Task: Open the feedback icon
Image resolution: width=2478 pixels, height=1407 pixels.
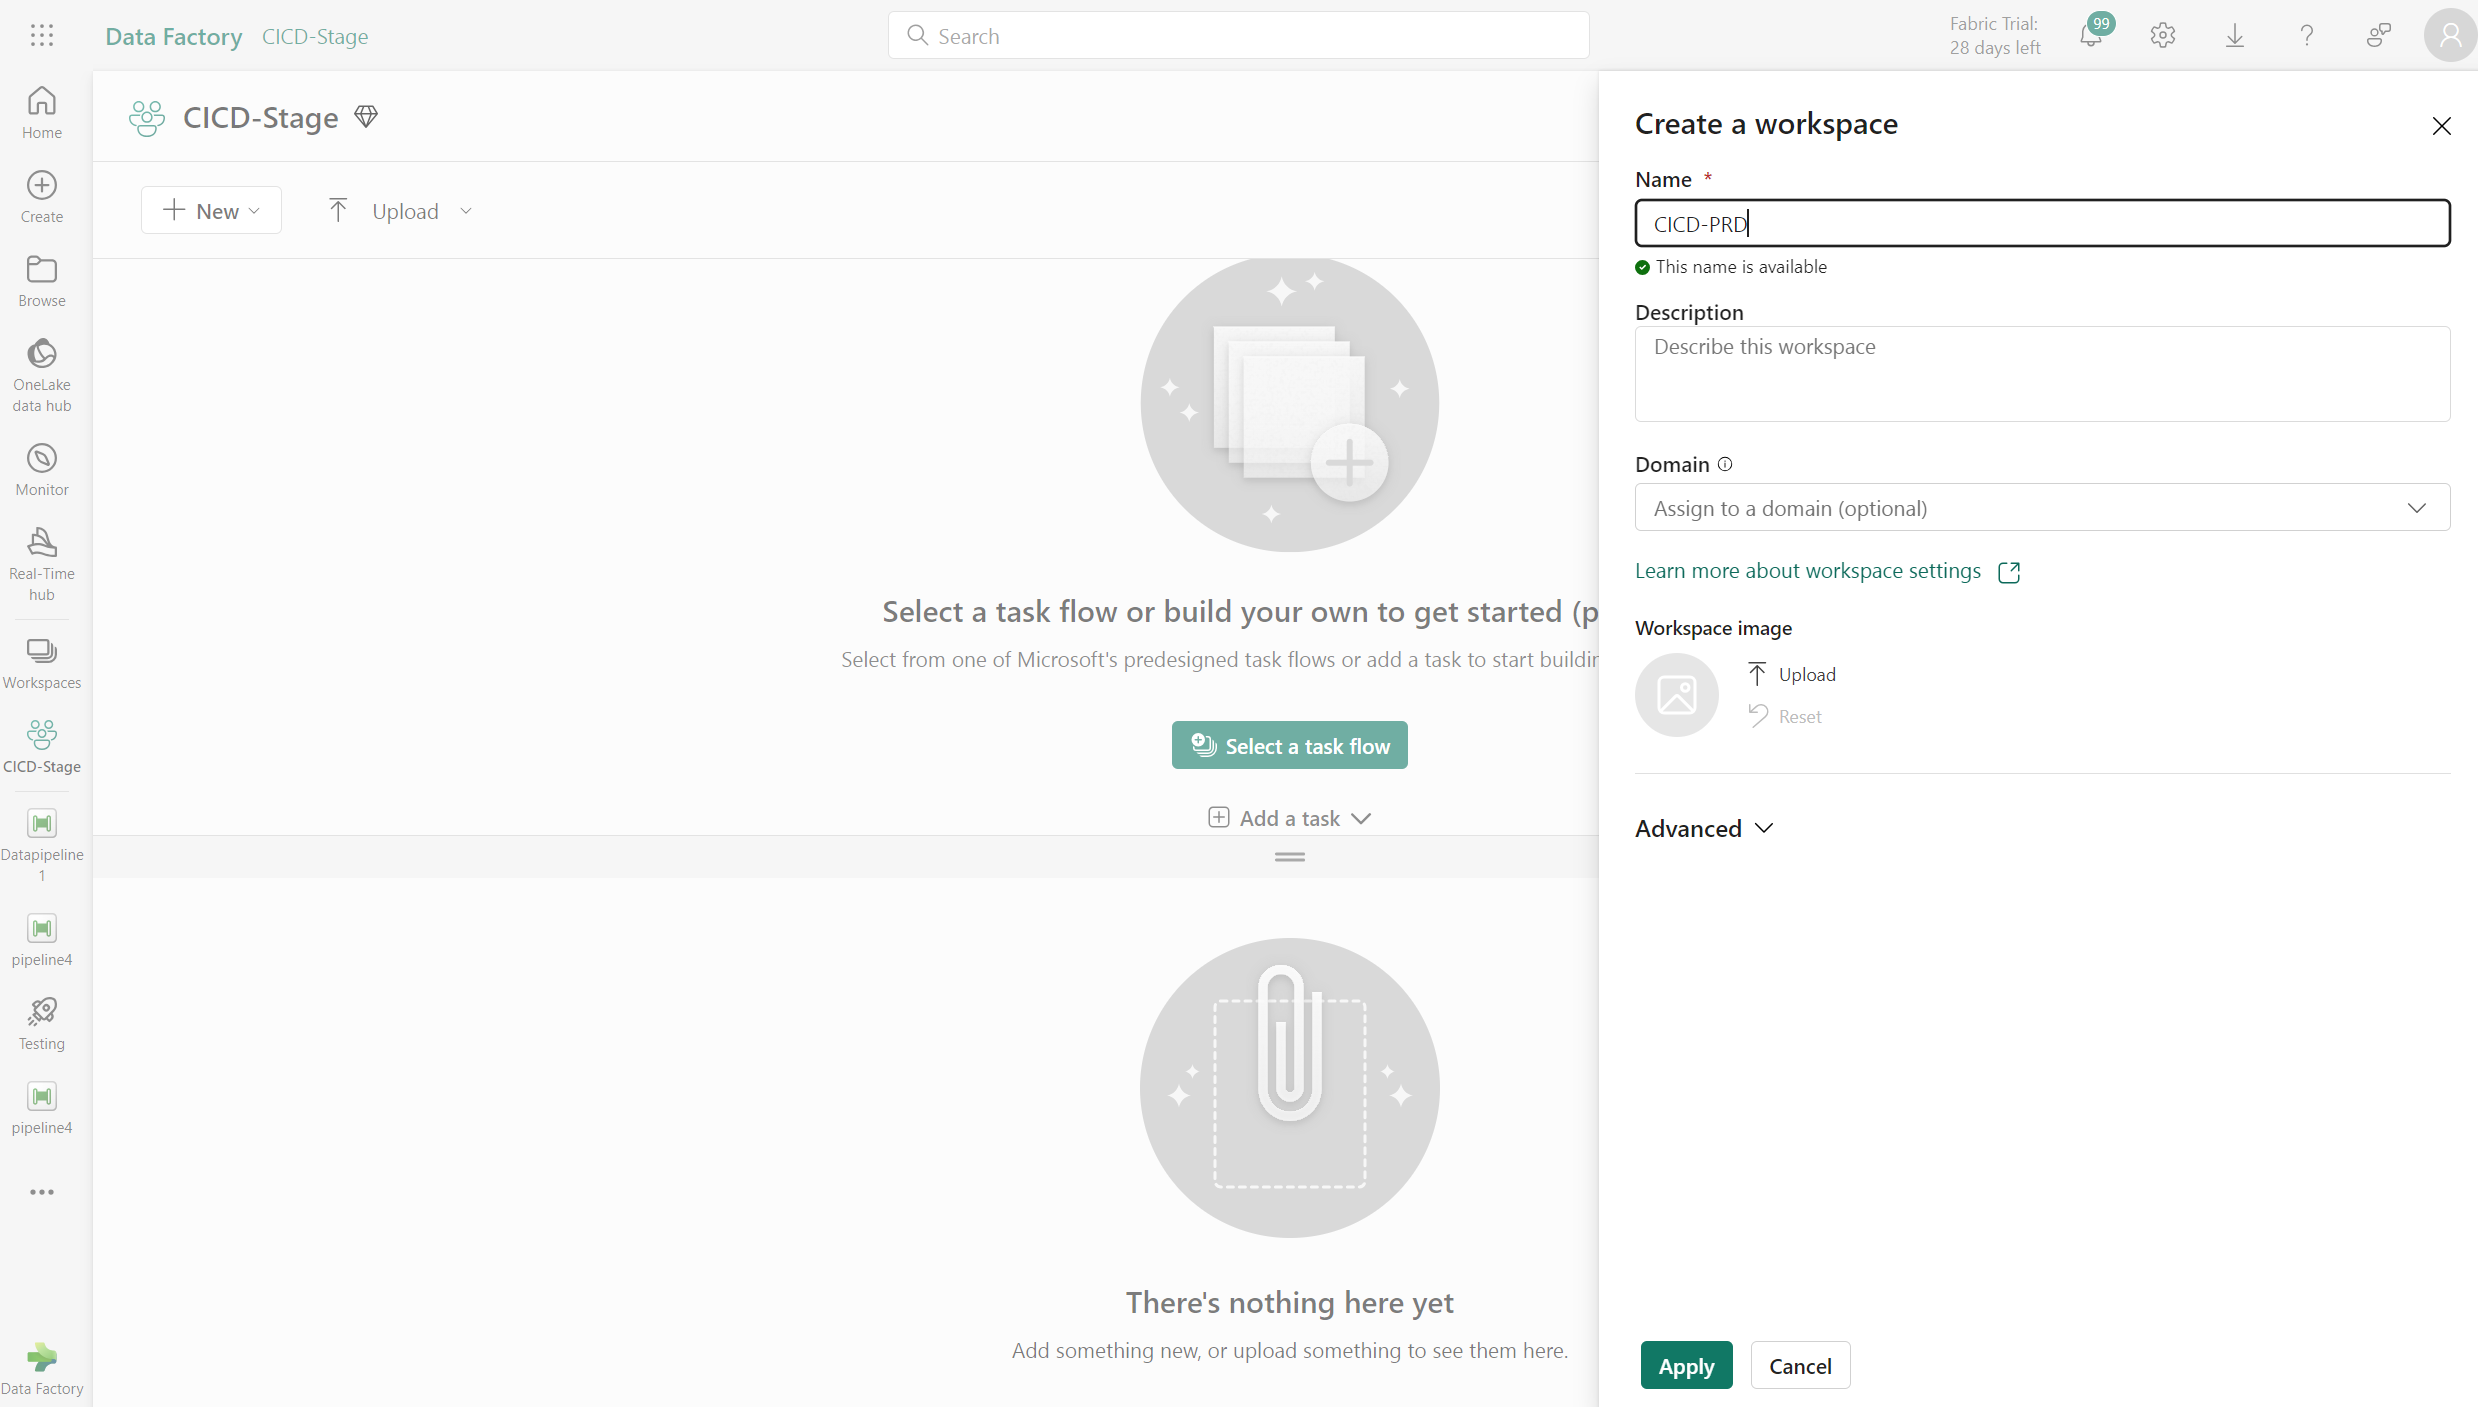Action: 2379,36
